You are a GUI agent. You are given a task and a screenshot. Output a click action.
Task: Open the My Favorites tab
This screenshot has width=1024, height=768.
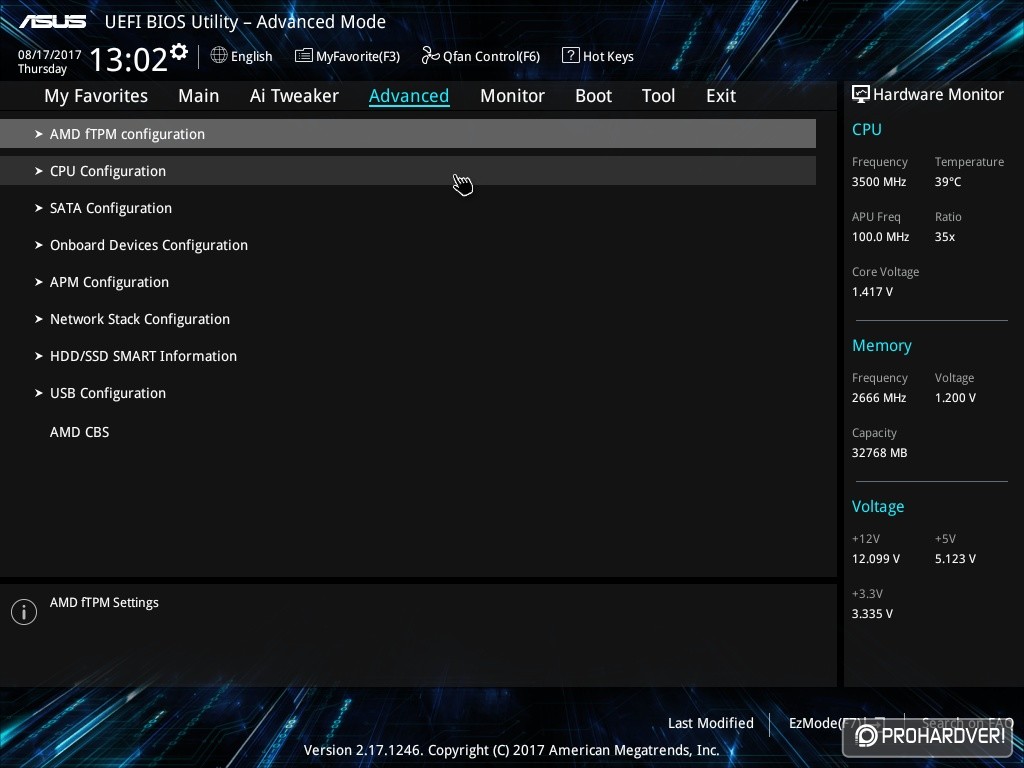click(96, 96)
